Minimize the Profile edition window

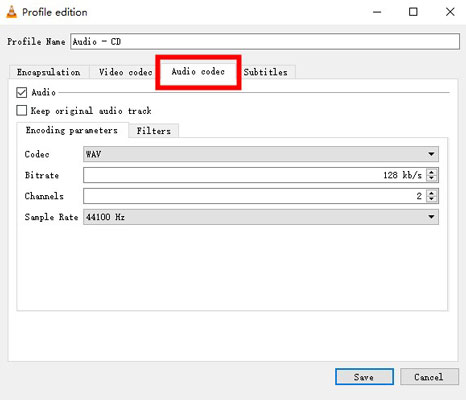point(377,12)
